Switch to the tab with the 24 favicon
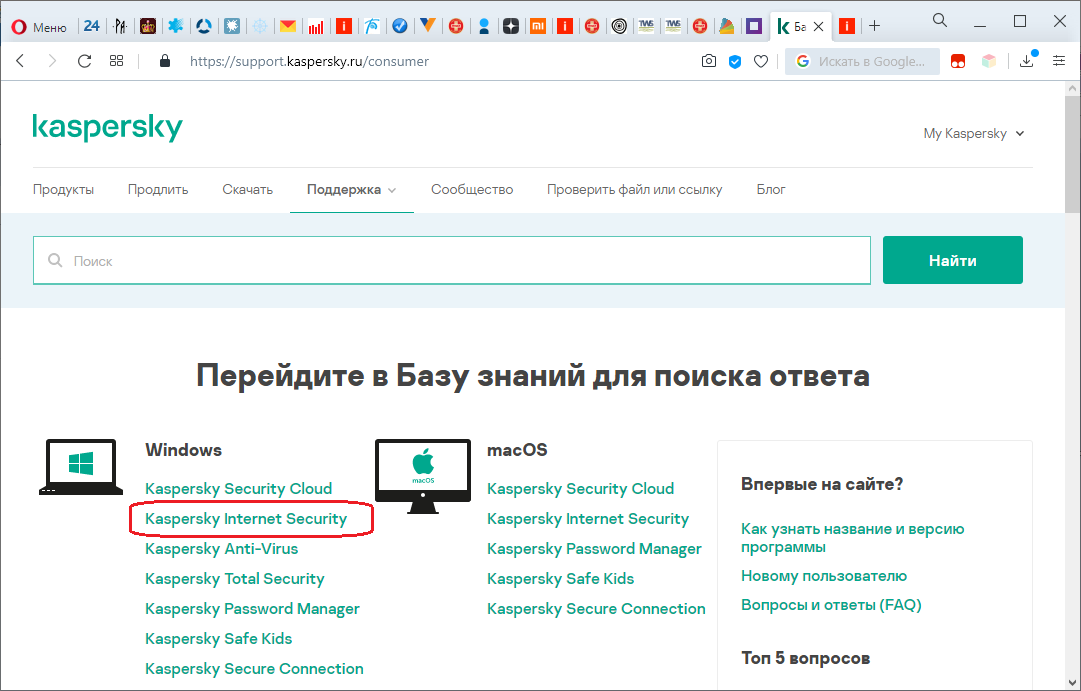 coord(92,26)
